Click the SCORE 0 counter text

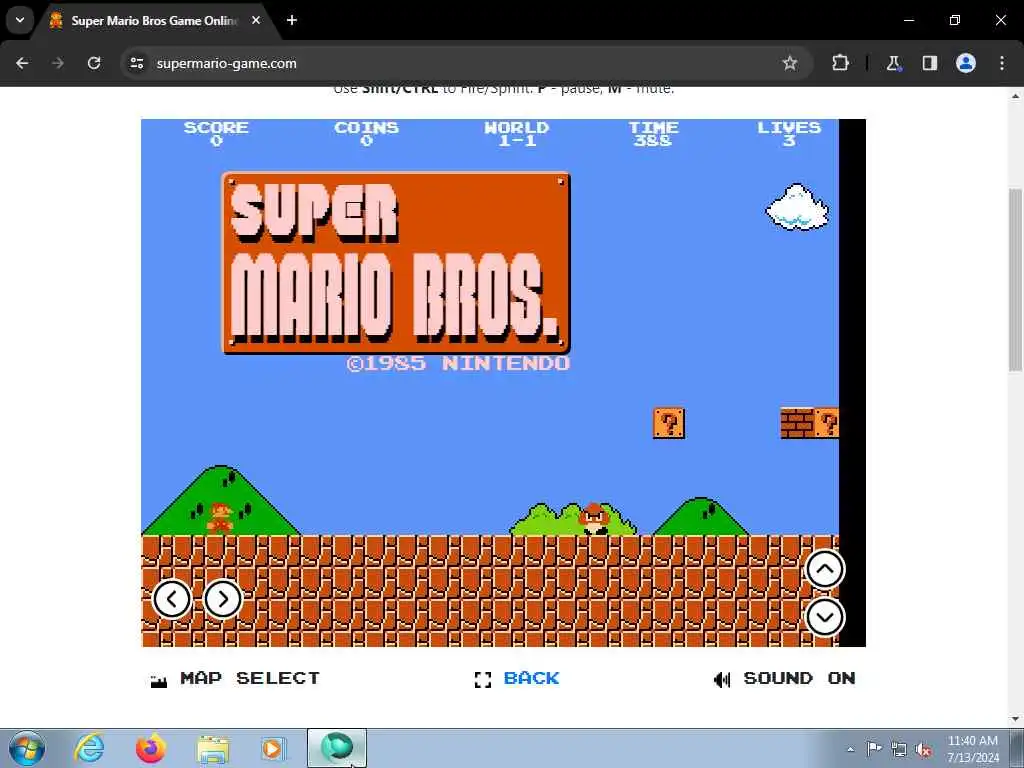pos(216,133)
